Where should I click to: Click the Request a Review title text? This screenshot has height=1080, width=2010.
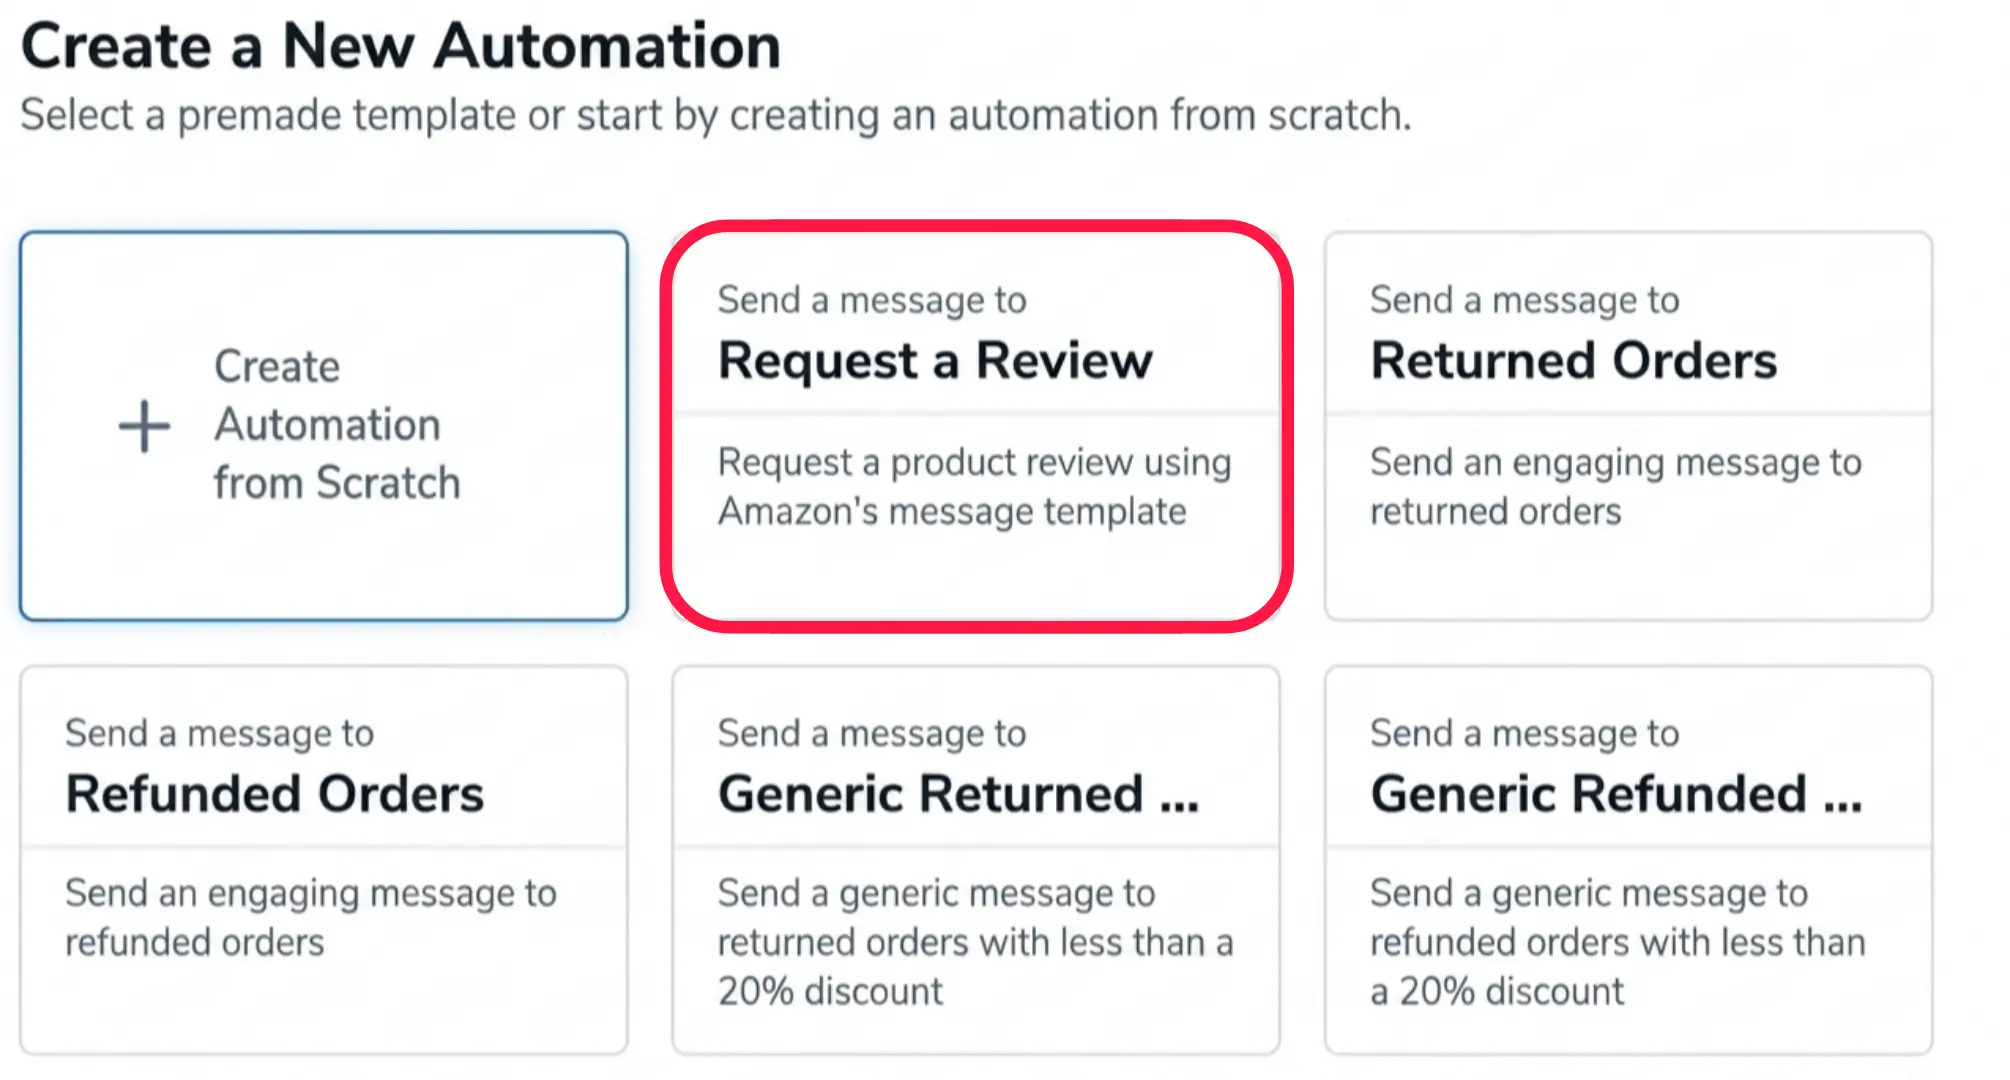point(936,362)
